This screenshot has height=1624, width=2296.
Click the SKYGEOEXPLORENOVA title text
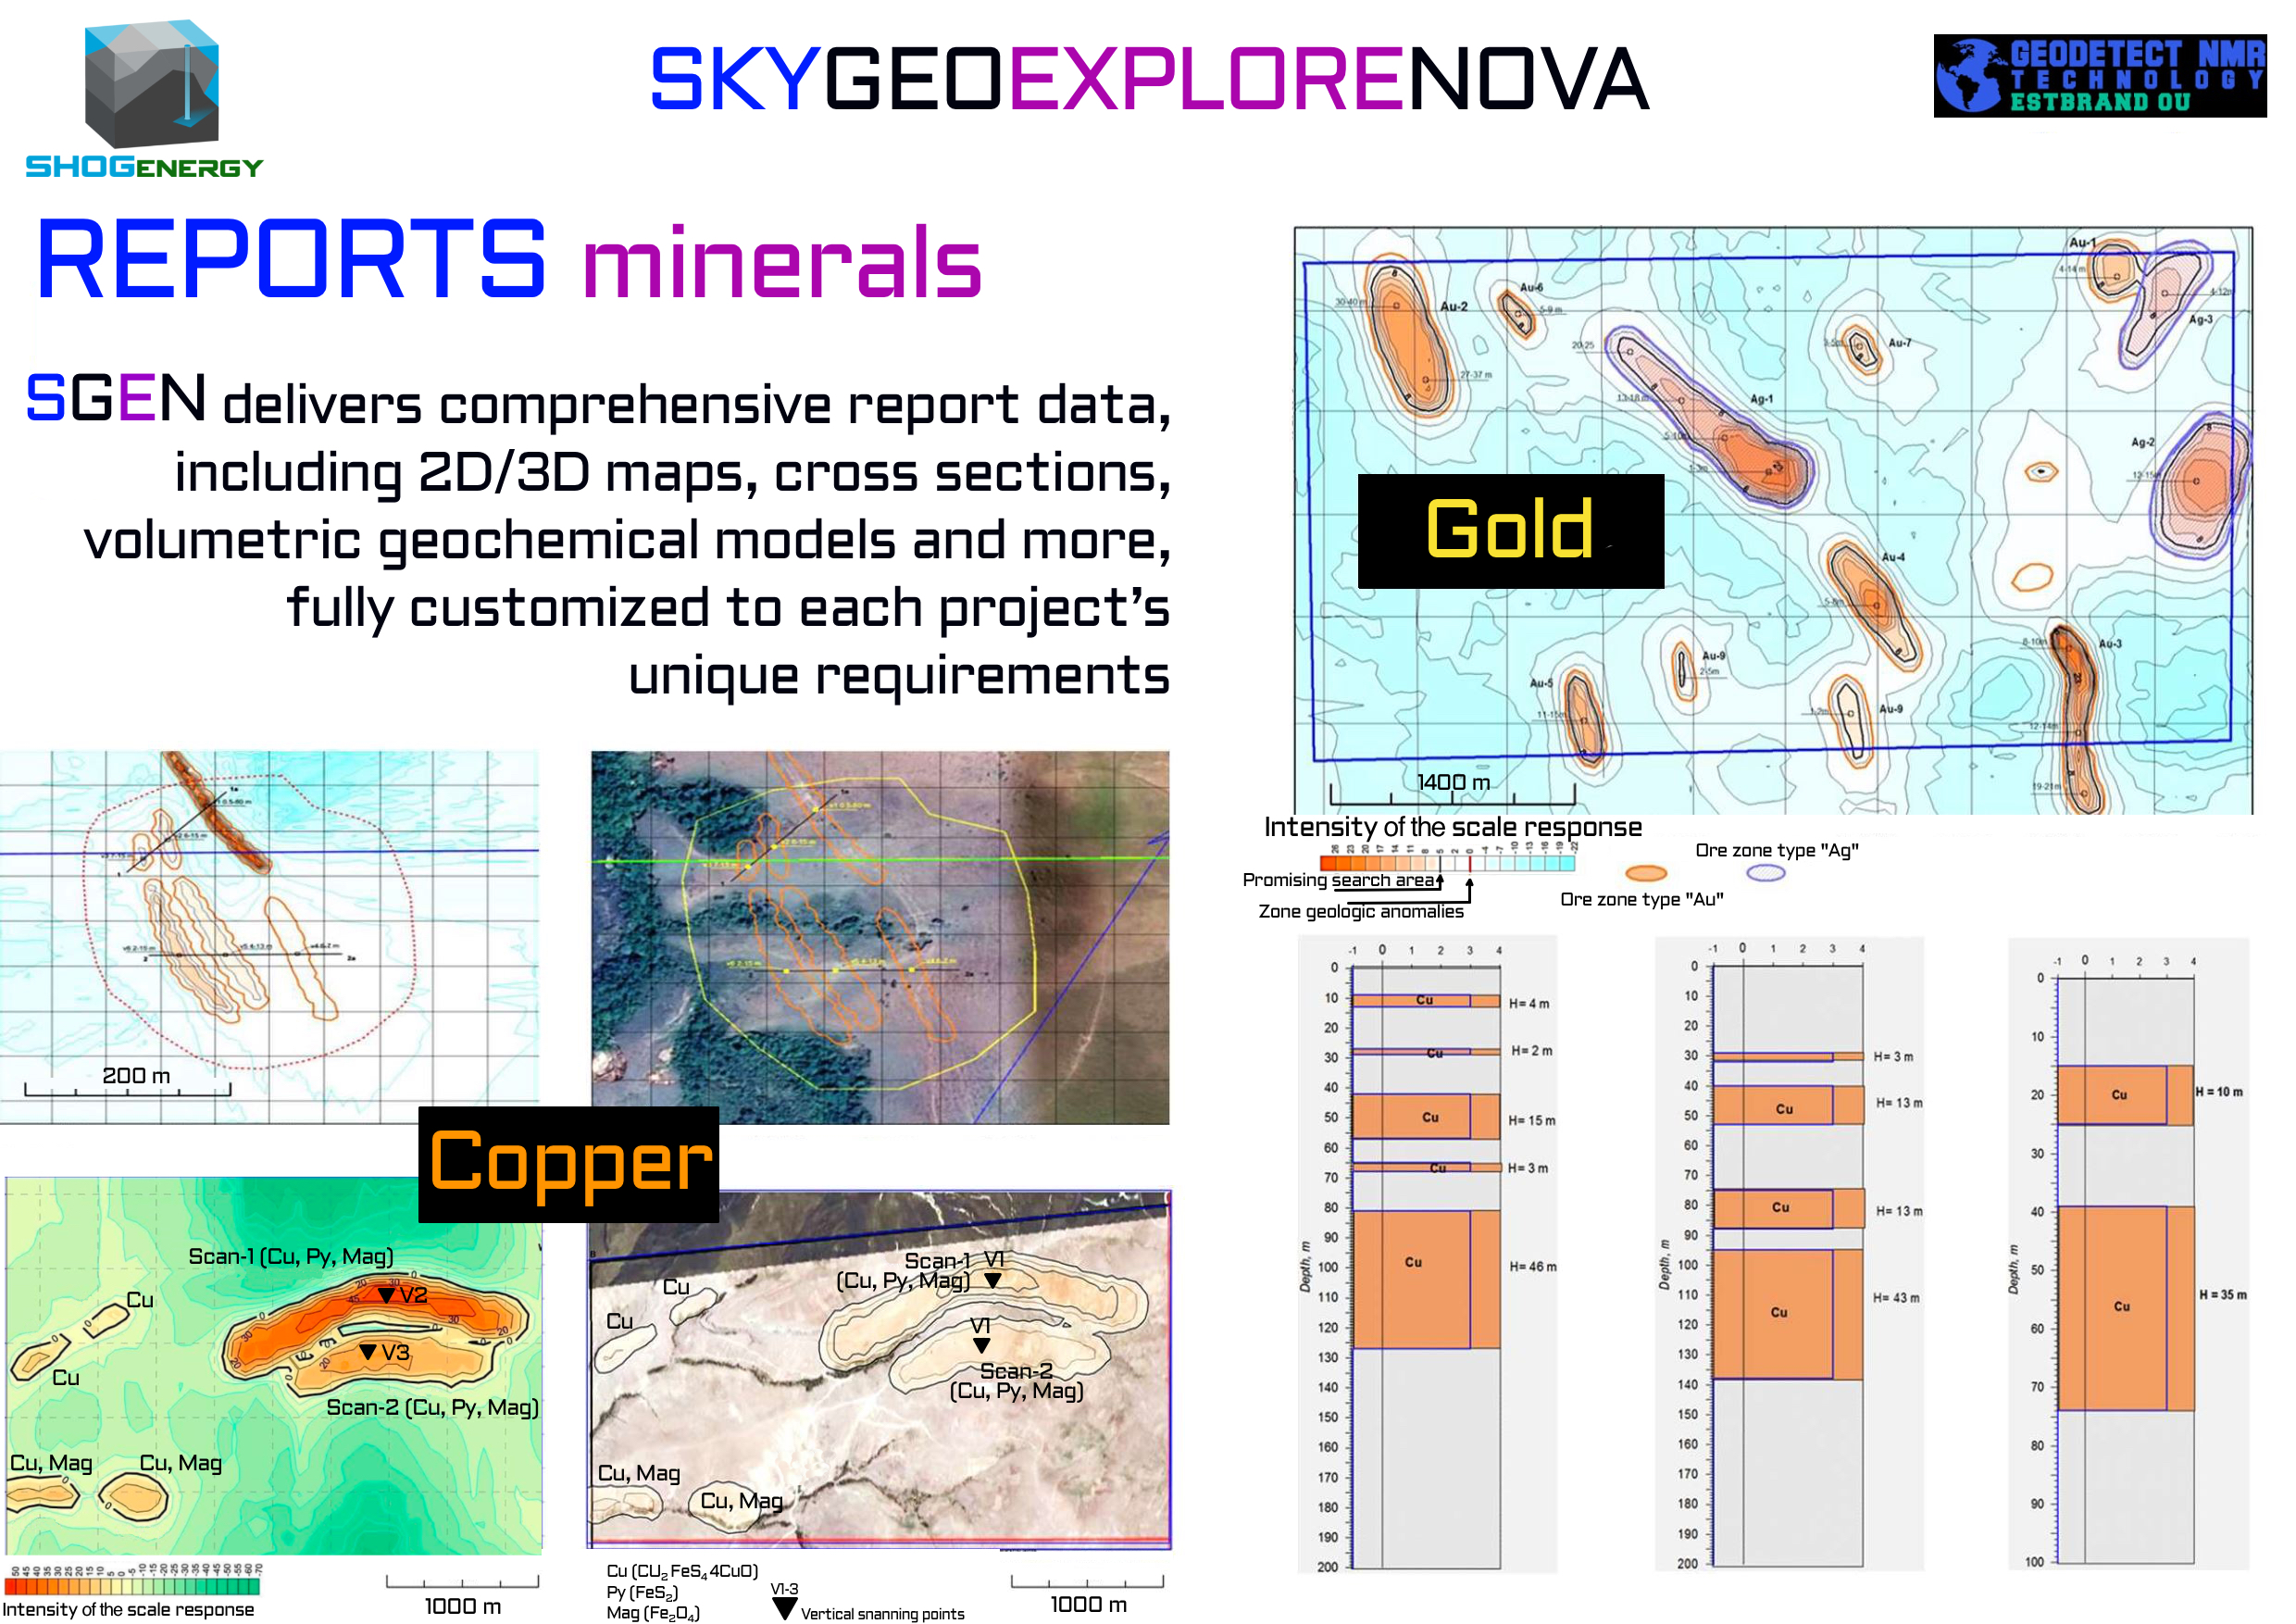pyautogui.click(x=1148, y=80)
